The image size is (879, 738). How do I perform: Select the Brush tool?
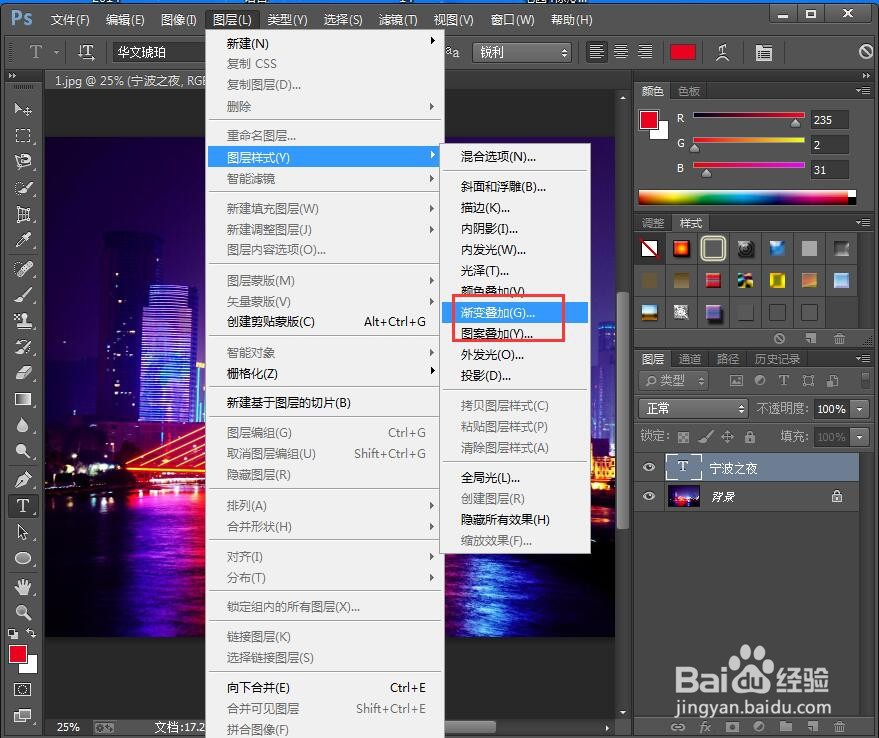coord(22,294)
